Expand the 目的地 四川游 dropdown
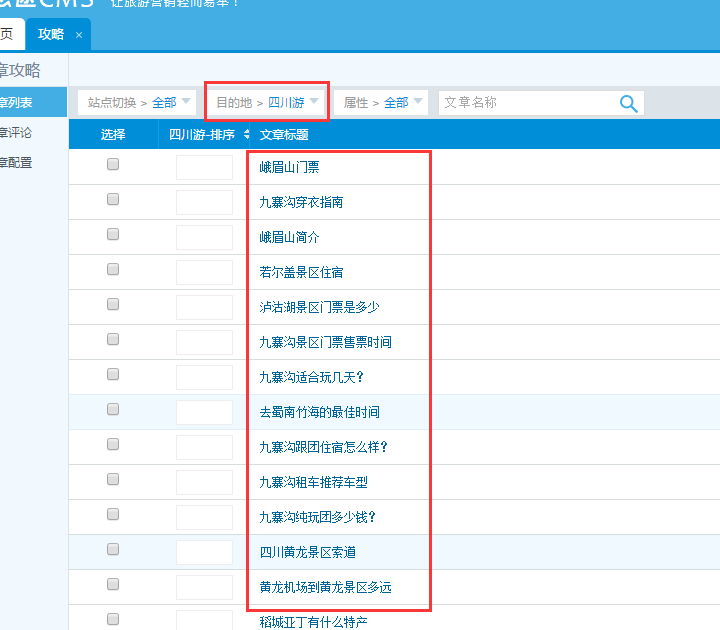720x630 pixels. pos(267,102)
